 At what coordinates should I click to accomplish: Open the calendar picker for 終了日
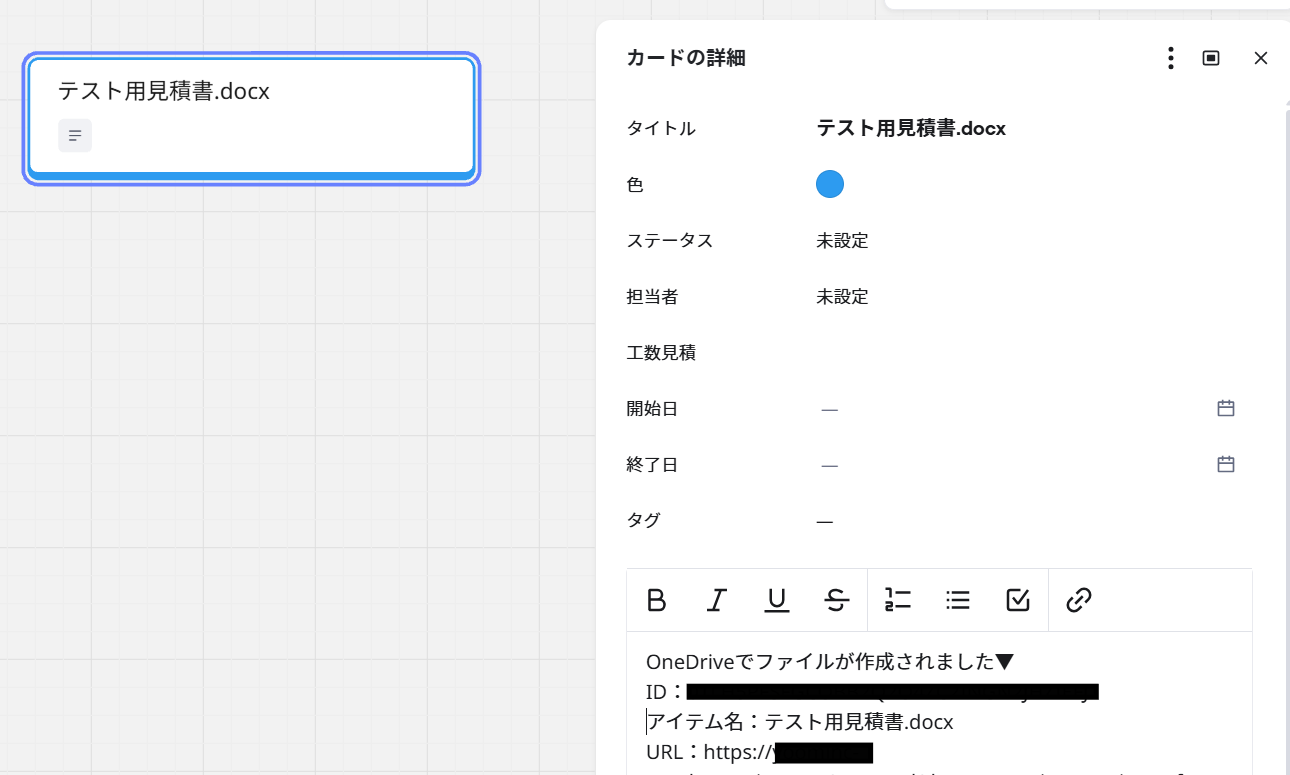click(1226, 464)
